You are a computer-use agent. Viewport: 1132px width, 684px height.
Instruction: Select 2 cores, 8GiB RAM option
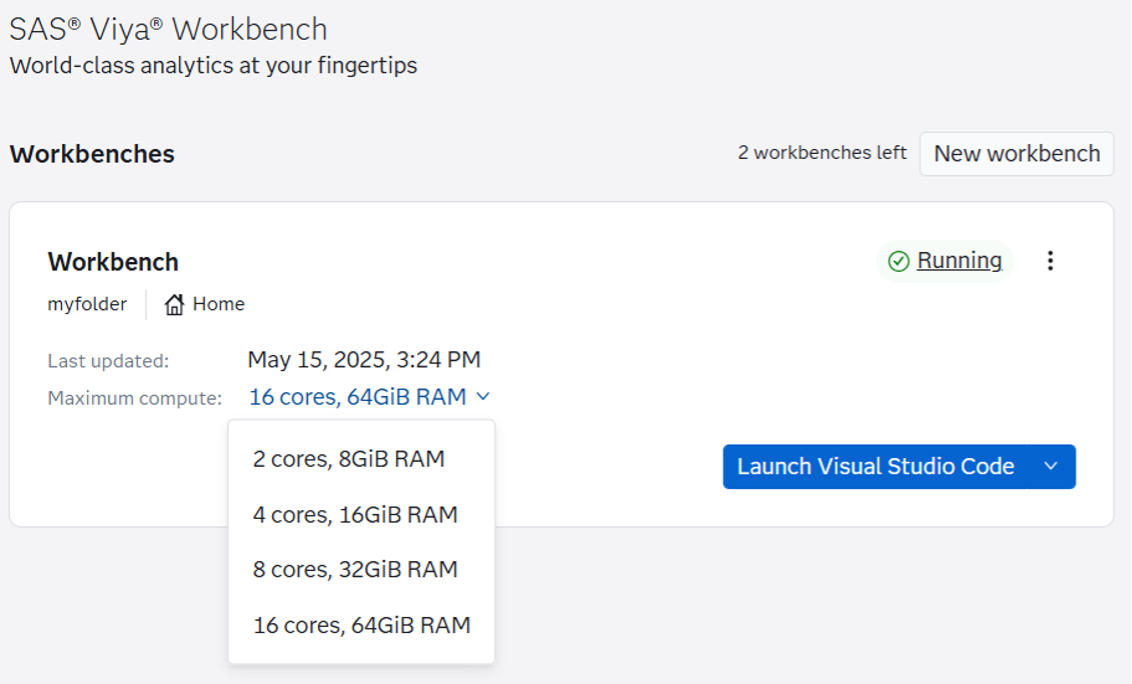(x=348, y=459)
